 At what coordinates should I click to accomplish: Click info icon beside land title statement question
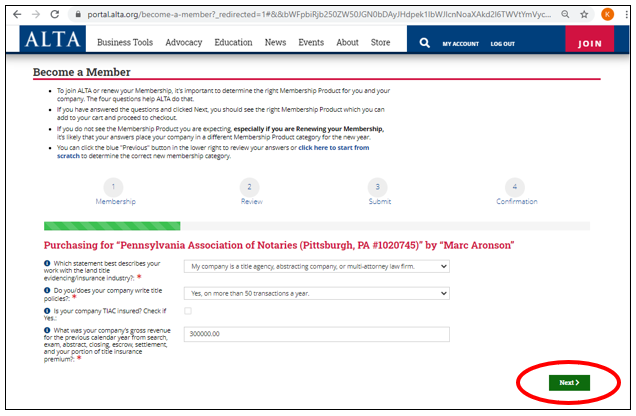click(x=47, y=264)
